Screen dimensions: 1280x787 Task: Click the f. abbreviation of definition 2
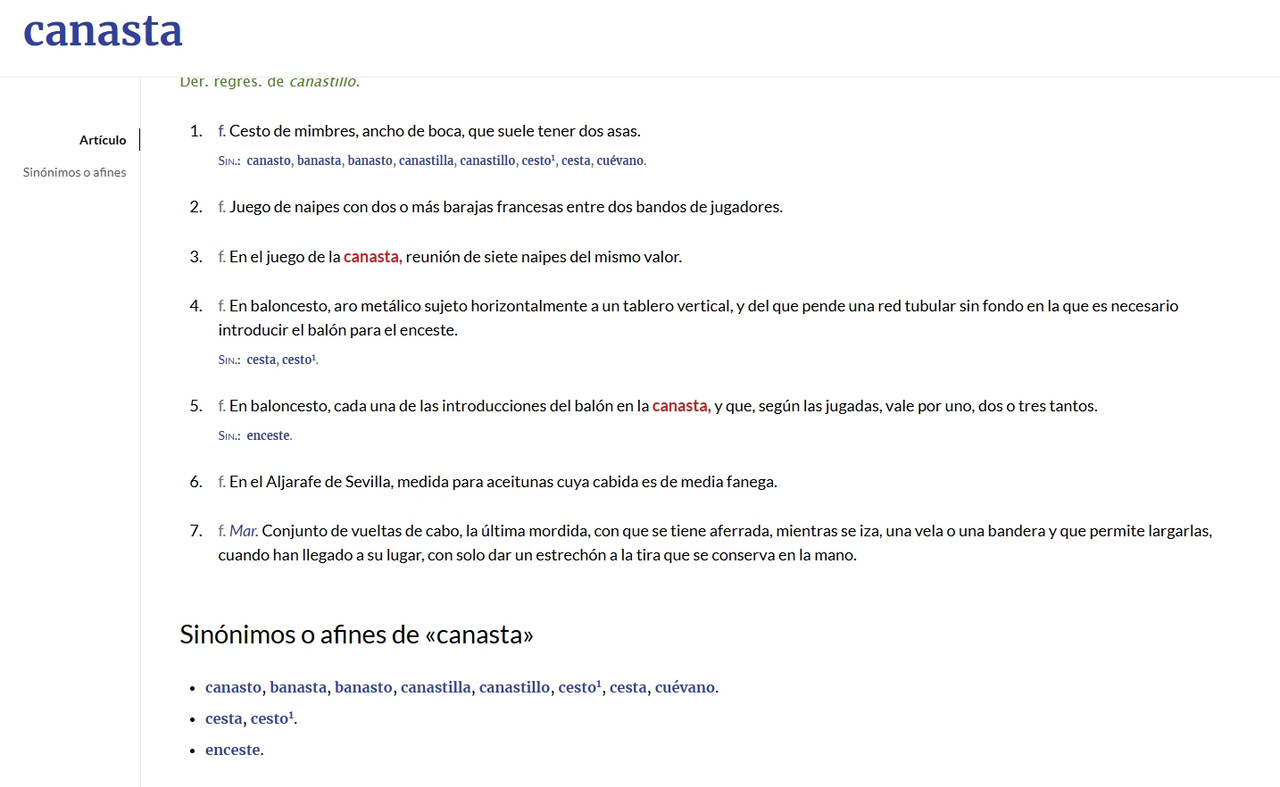click(222, 207)
